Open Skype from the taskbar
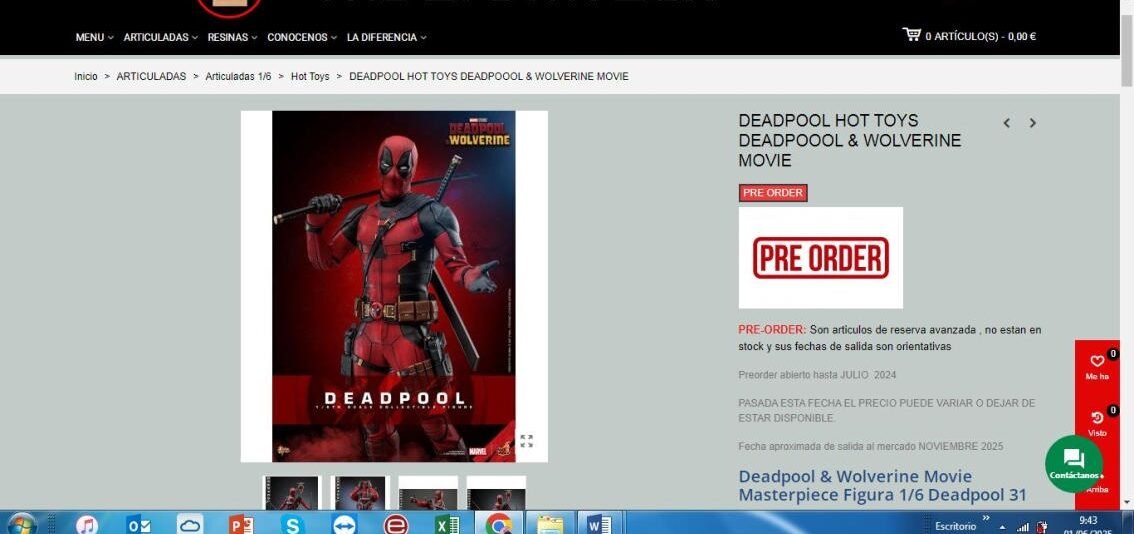Image resolution: width=1134 pixels, height=534 pixels. 292,524
